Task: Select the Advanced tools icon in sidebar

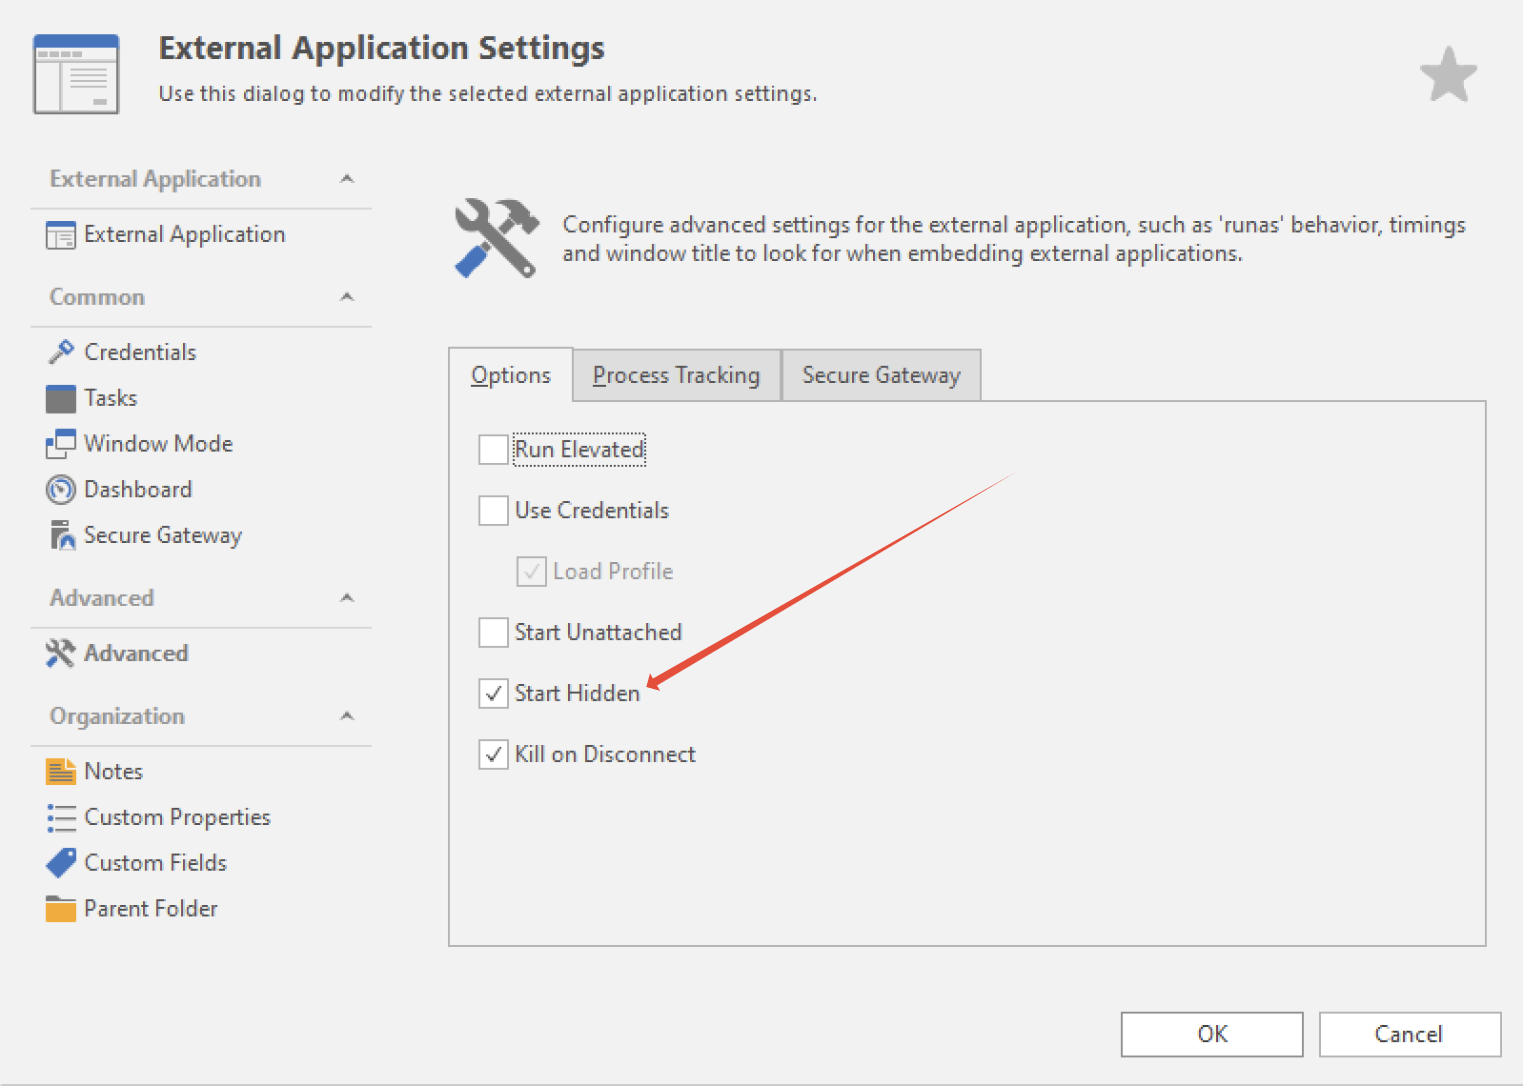Action: [x=61, y=653]
